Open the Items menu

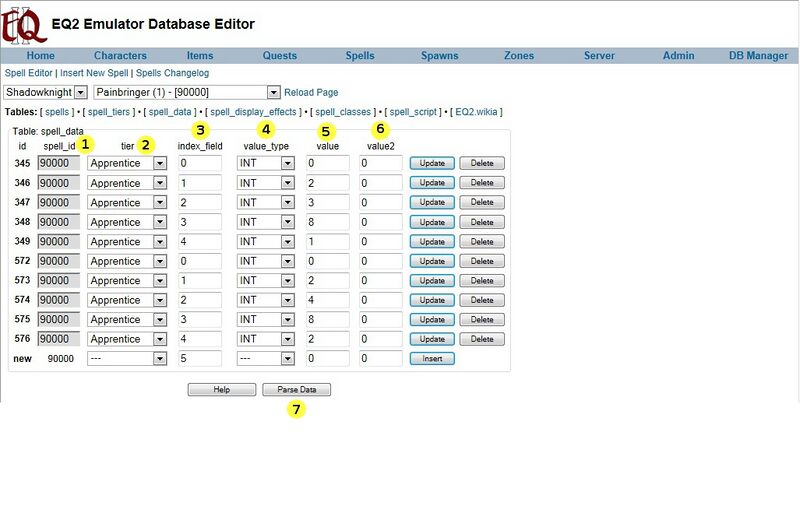(199, 56)
